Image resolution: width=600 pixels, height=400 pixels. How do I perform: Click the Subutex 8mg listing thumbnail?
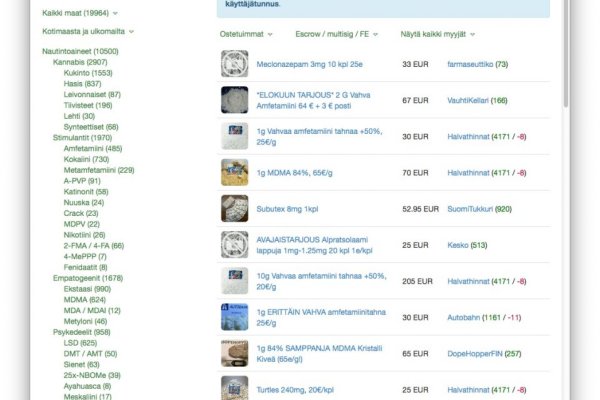point(235,209)
